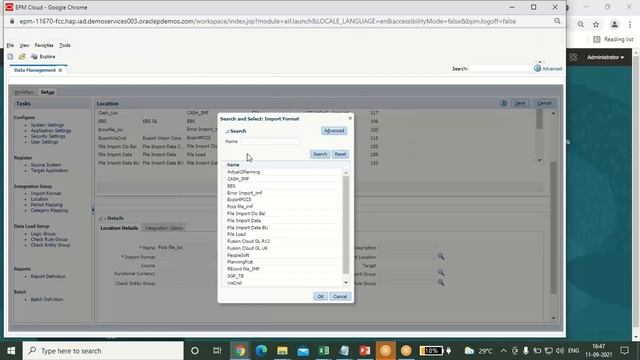
Task: Open the Tools menu
Action: click(64, 45)
